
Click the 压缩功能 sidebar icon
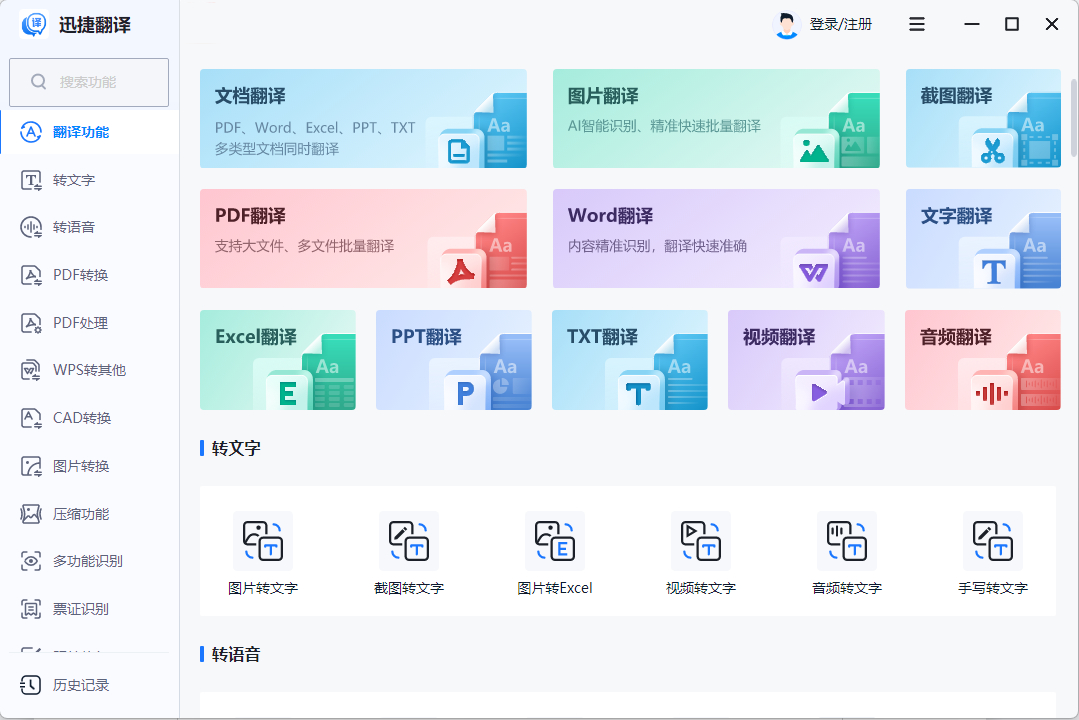(x=31, y=513)
